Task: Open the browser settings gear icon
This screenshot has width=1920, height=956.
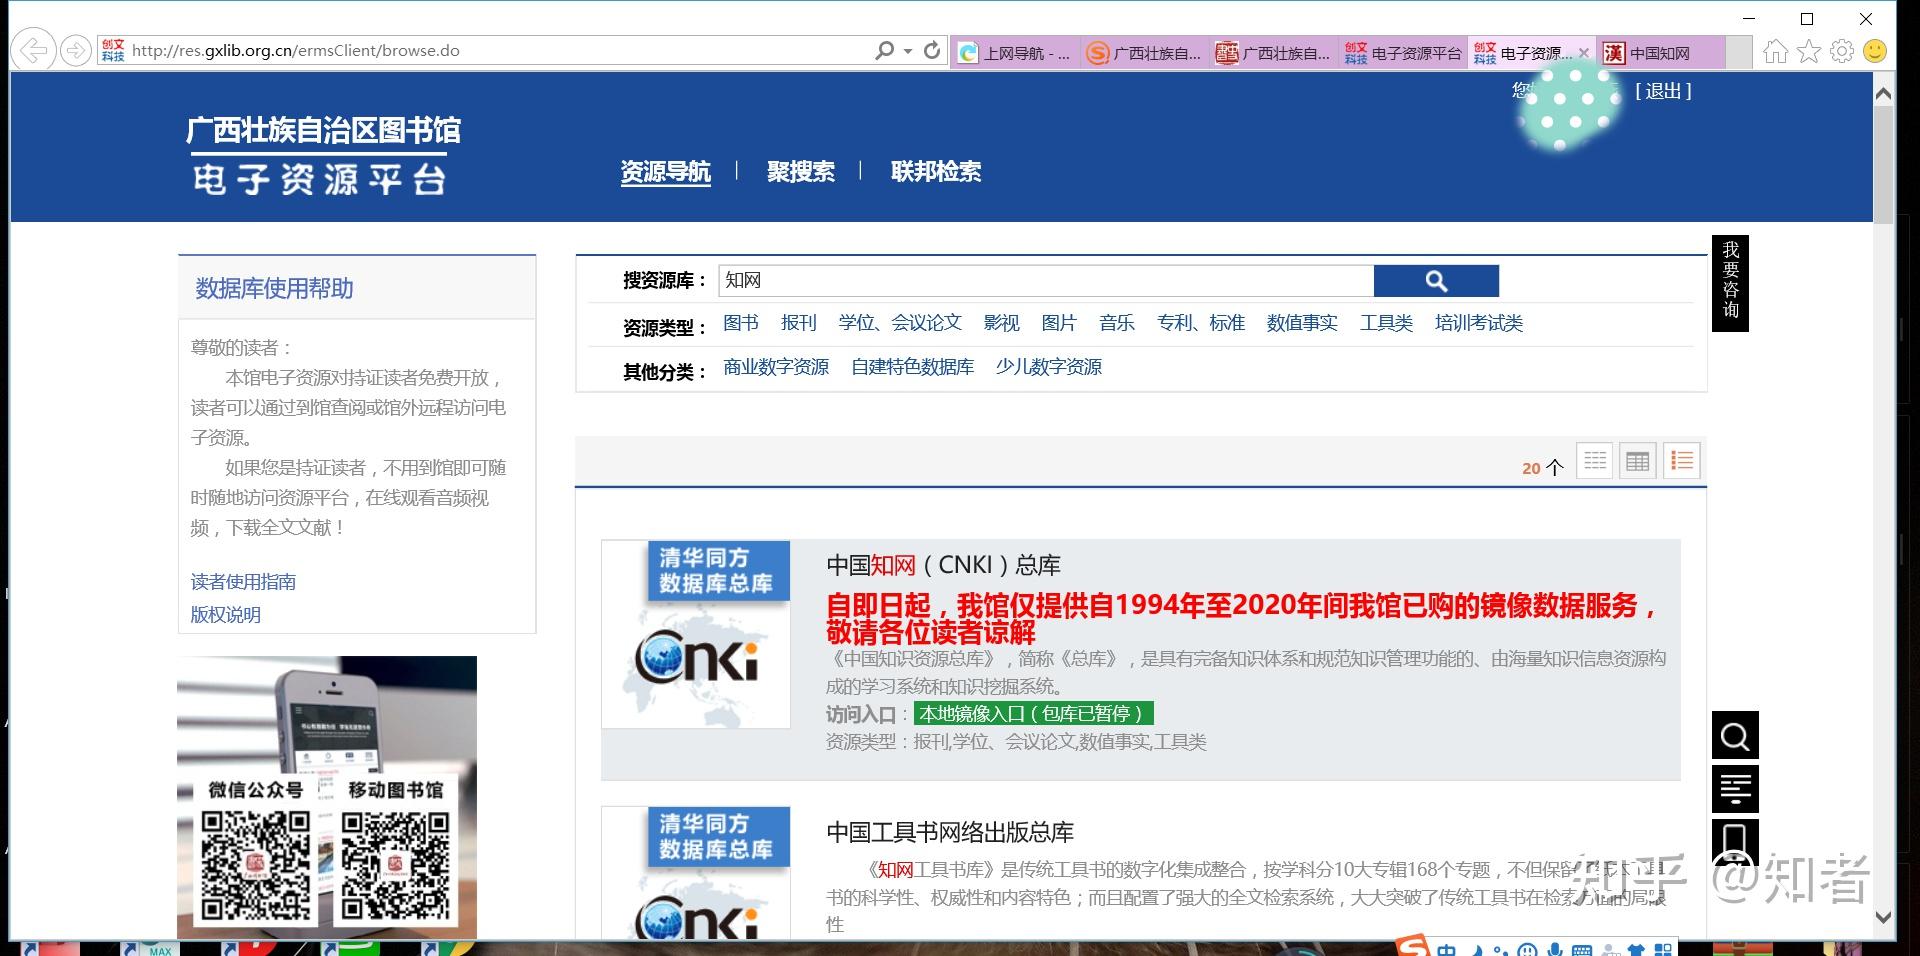Action: tap(1842, 51)
